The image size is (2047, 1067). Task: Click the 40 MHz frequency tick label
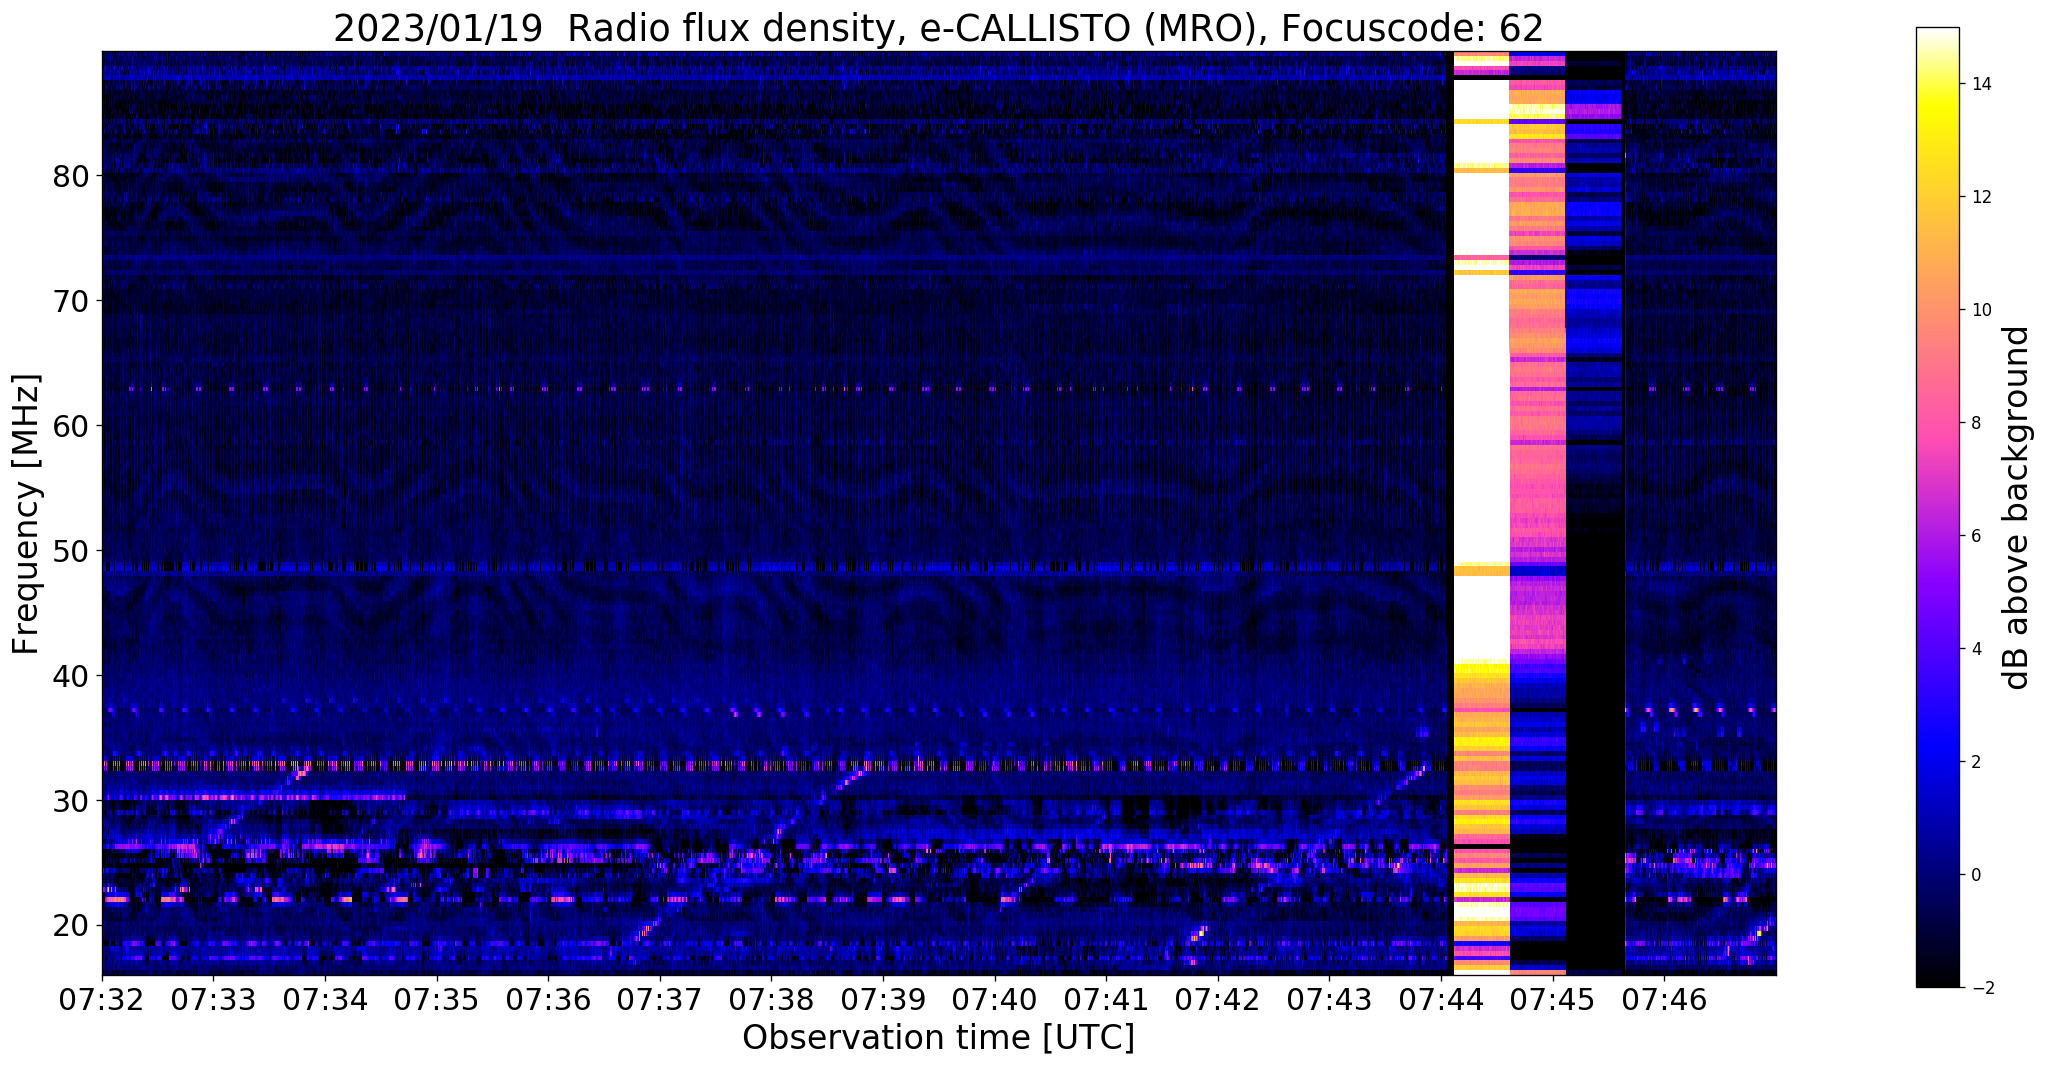click(x=69, y=676)
